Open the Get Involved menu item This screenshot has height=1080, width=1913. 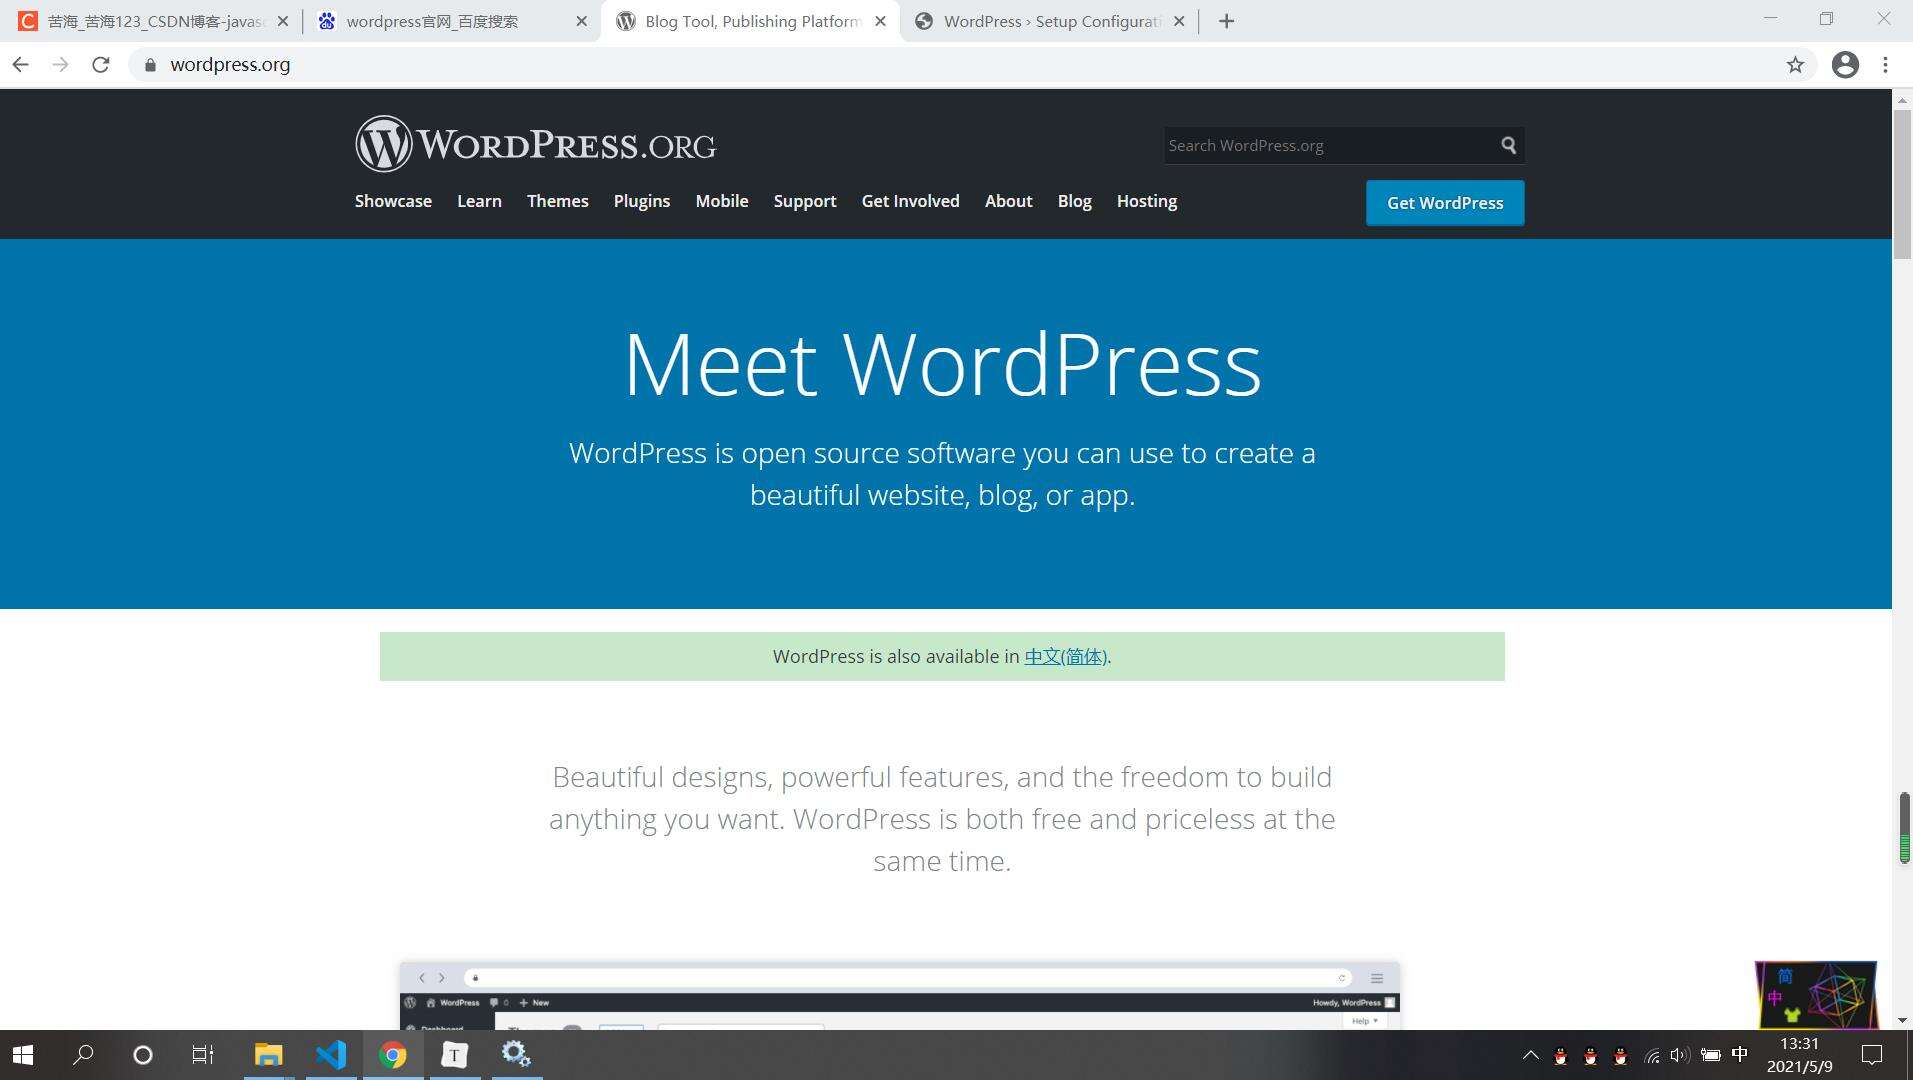pos(910,201)
